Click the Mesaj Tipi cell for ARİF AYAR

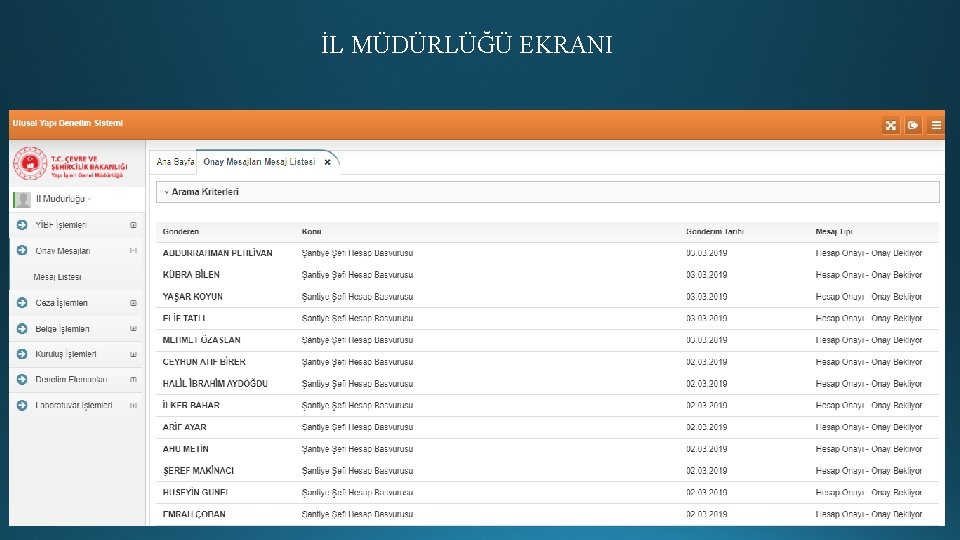point(868,427)
